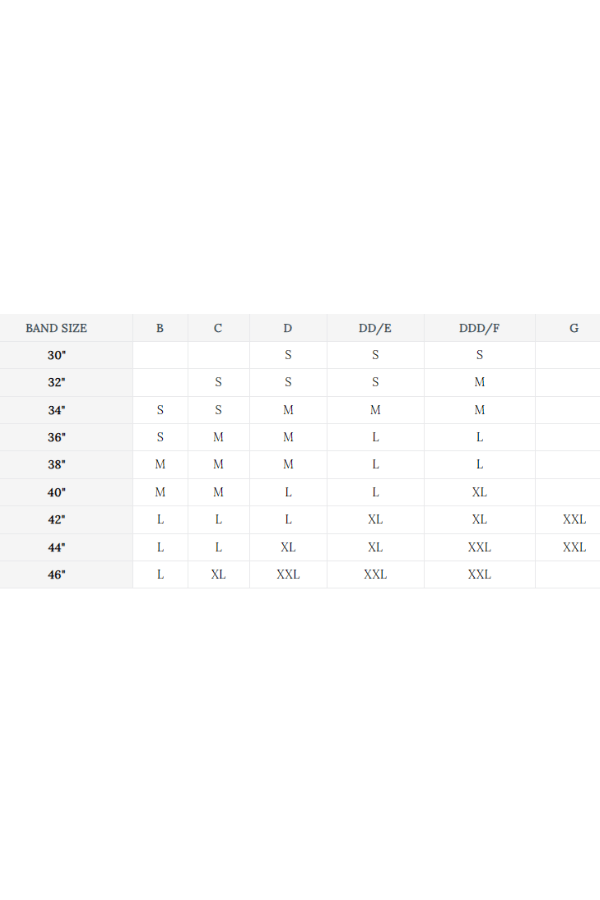Select the 30" band size row label
Screen dimensions: 600x900
[x=56, y=355]
